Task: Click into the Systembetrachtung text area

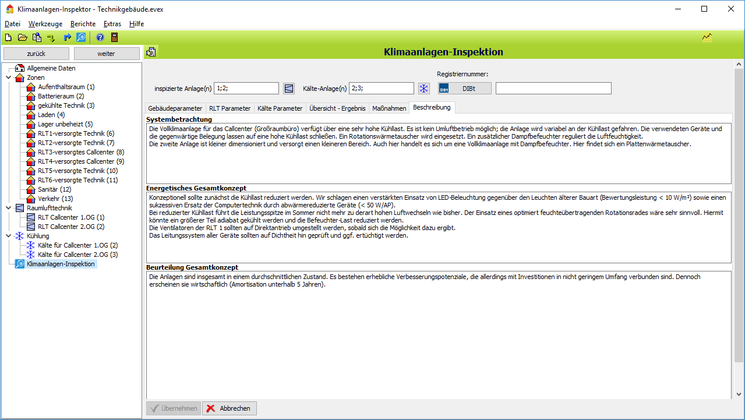Action: [439, 153]
